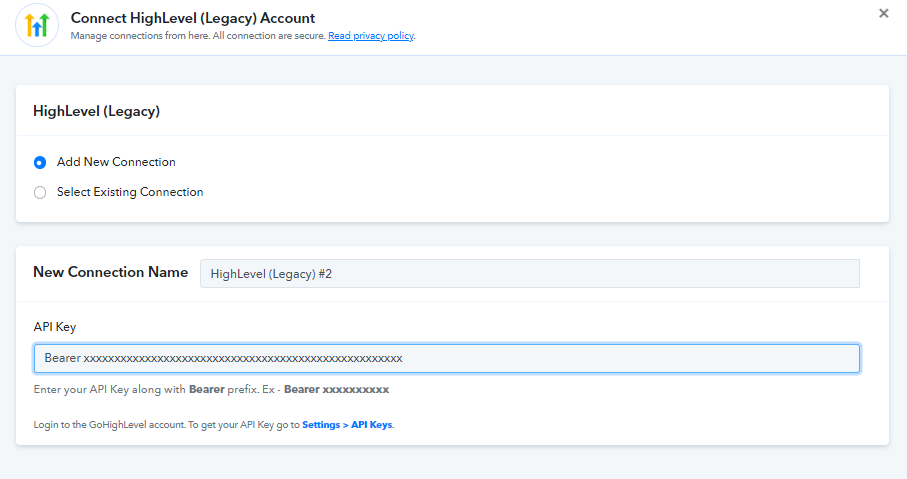Click the Bearer prefix hint text

pos(211,389)
